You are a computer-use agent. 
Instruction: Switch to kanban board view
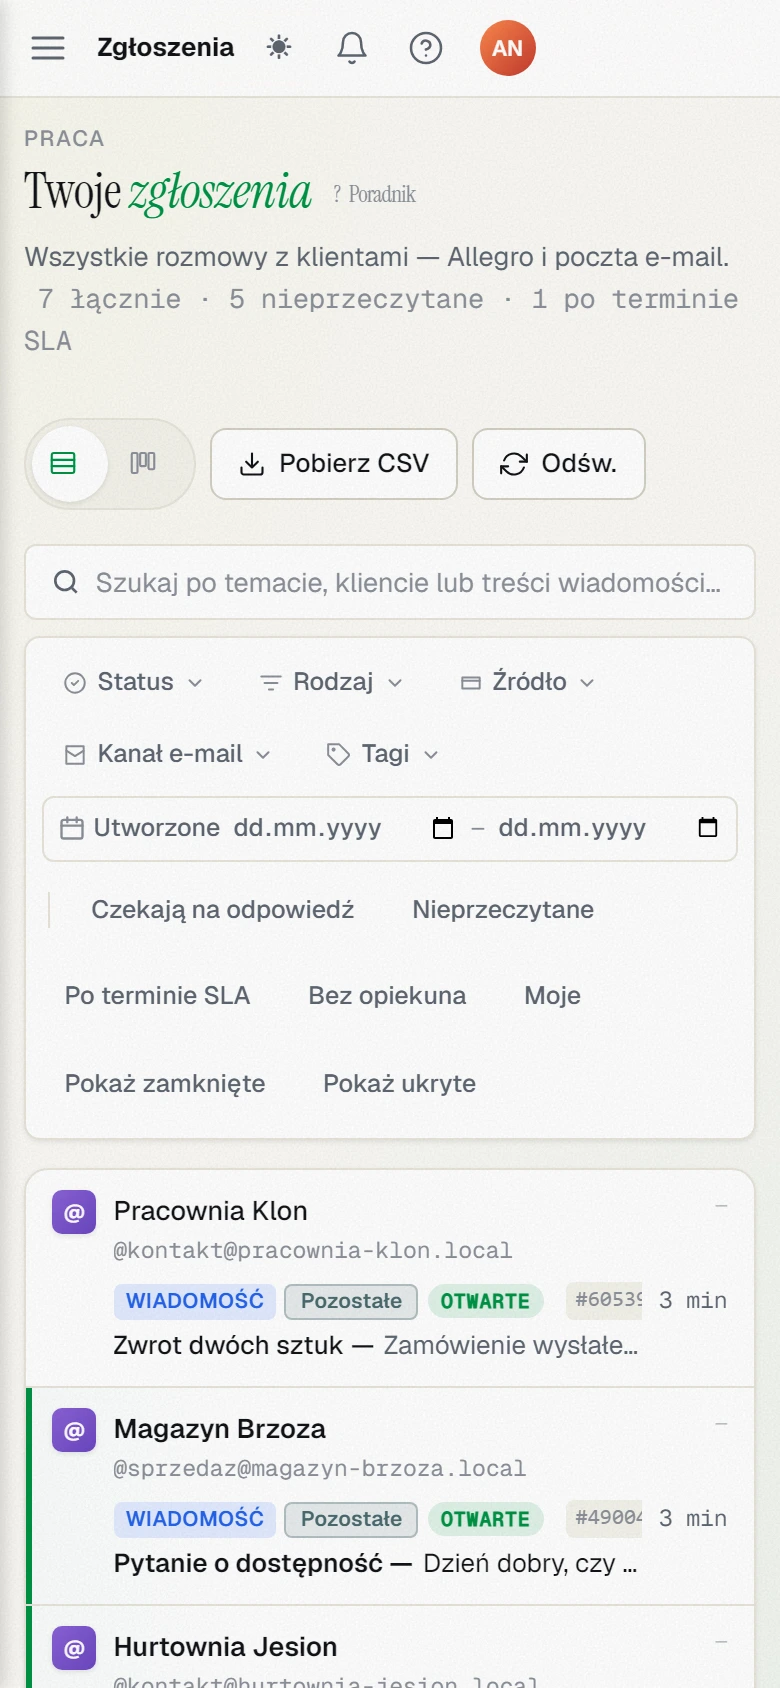pyautogui.click(x=143, y=463)
